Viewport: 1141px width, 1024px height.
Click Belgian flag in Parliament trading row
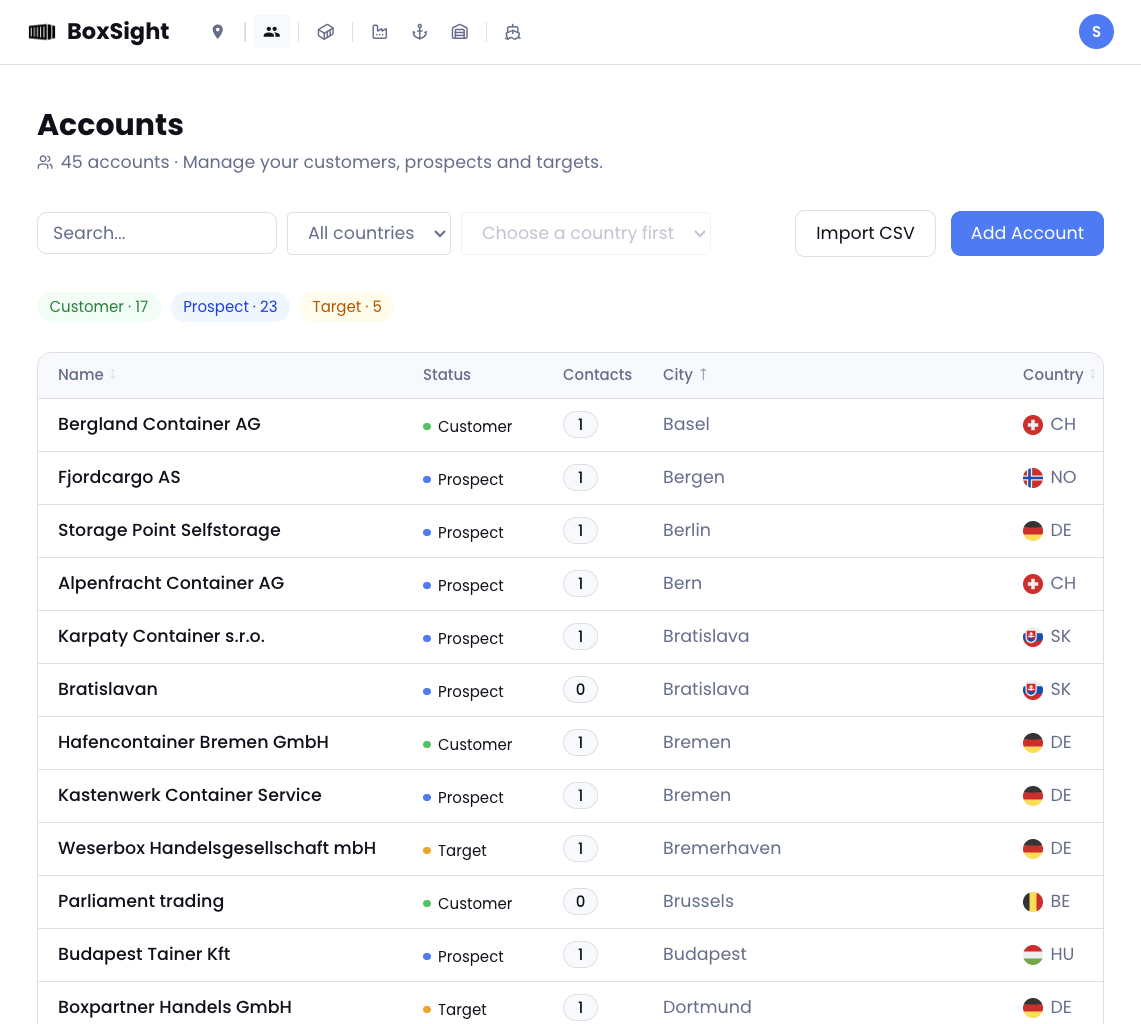[1033, 902]
